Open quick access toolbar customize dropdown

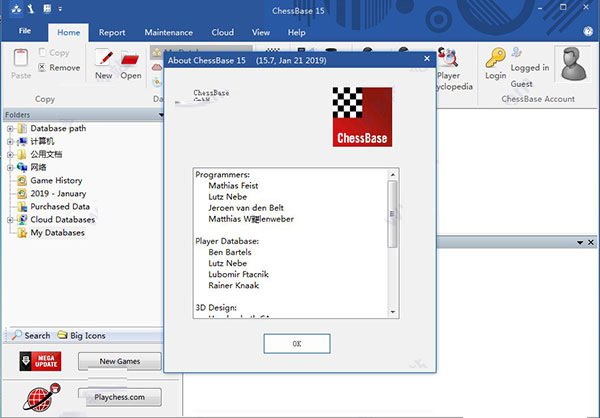[x=60, y=9]
